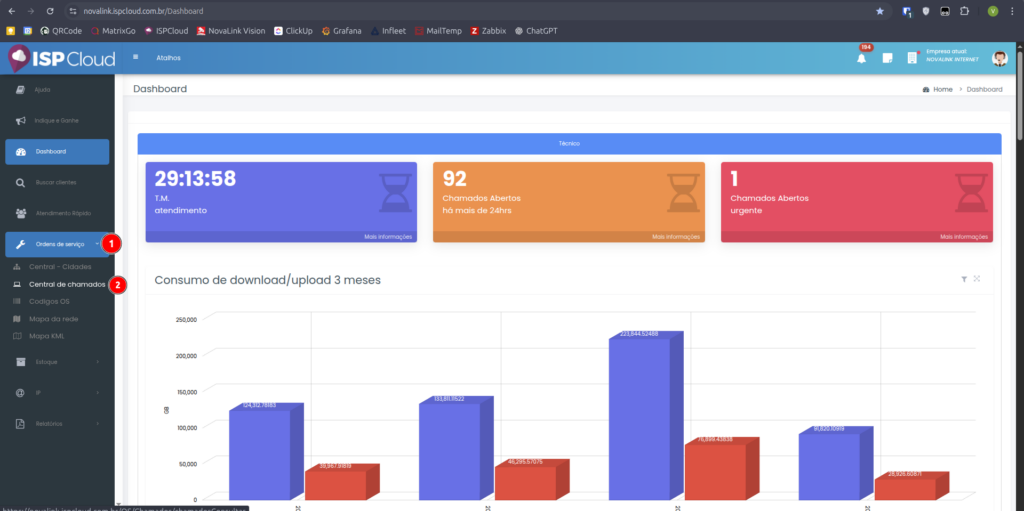Screen dimensions: 1024x511
Task: Open Central de chamados submenu item
Action: [66, 284]
